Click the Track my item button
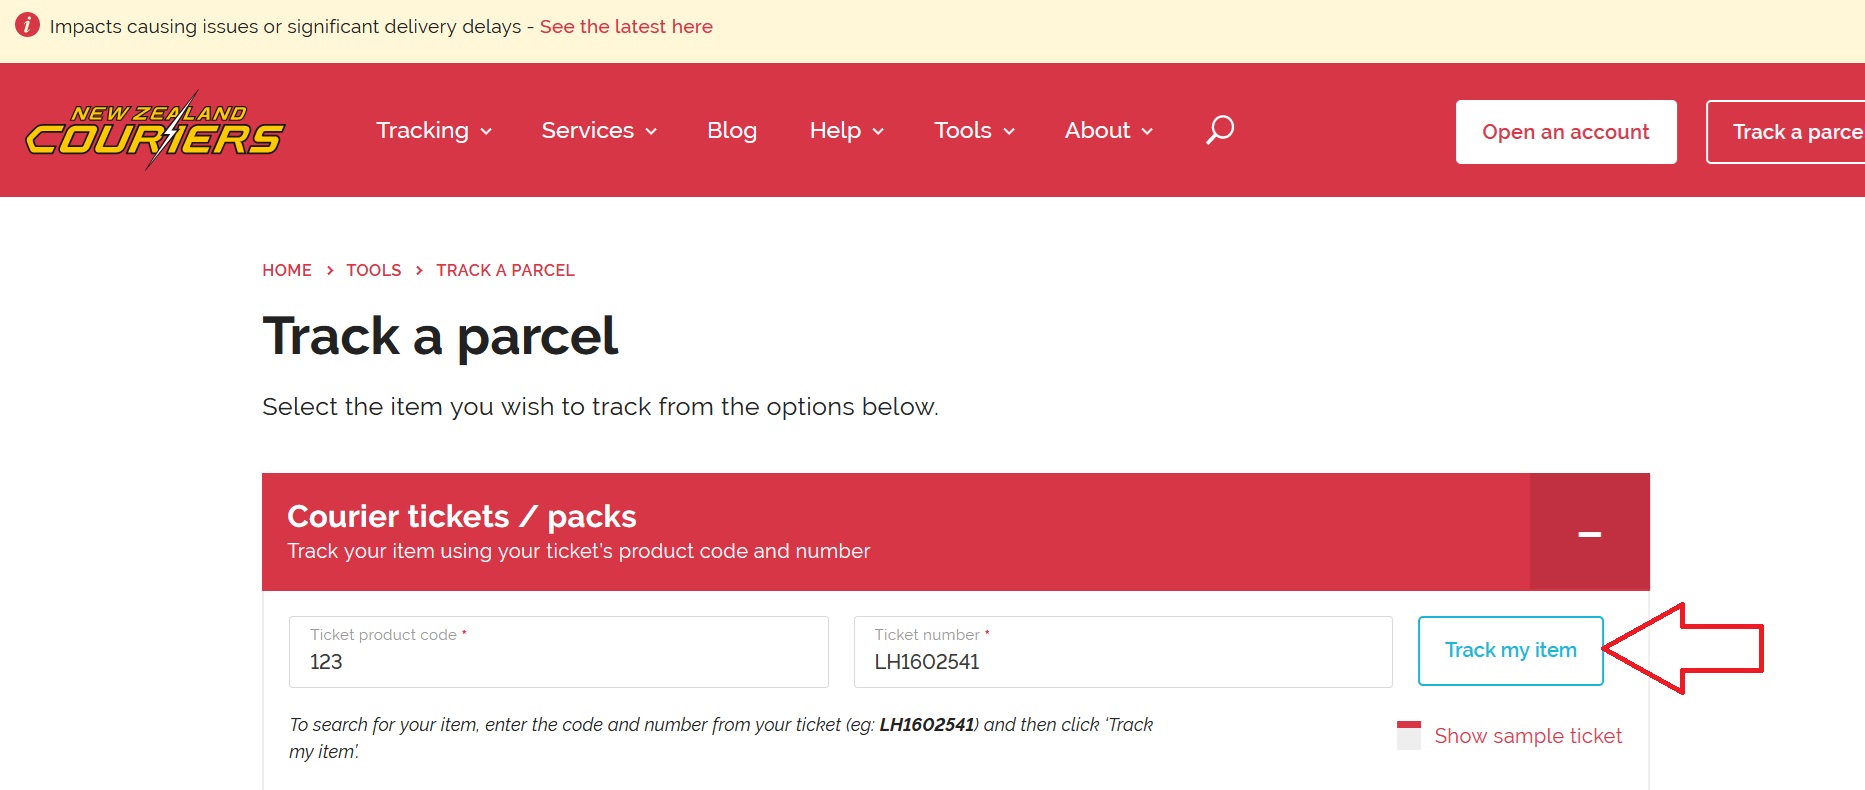This screenshot has height=790, width=1865. pos(1510,651)
